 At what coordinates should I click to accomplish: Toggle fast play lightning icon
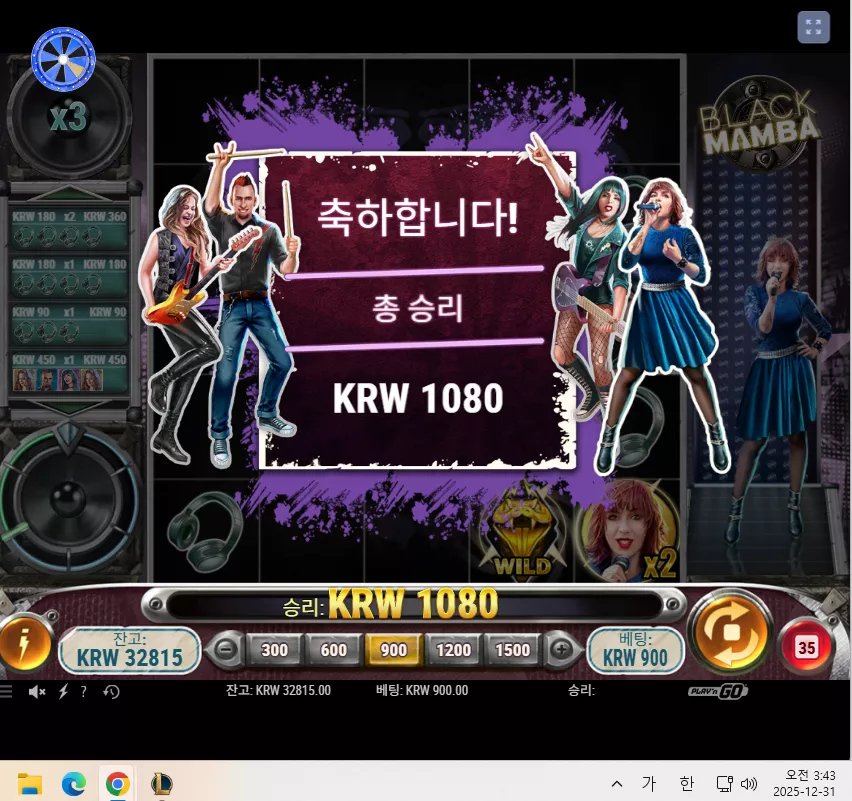(64, 691)
